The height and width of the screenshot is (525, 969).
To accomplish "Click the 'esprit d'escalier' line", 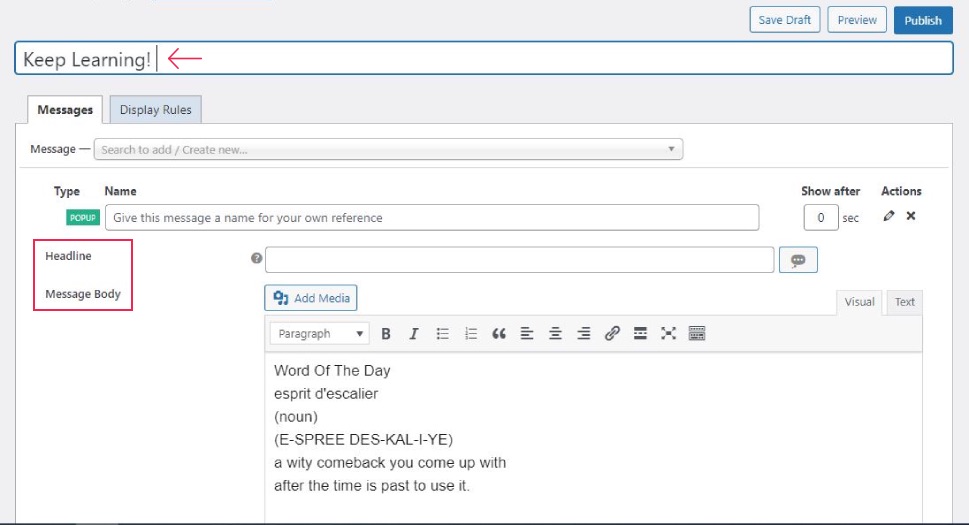I will click(x=326, y=393).
